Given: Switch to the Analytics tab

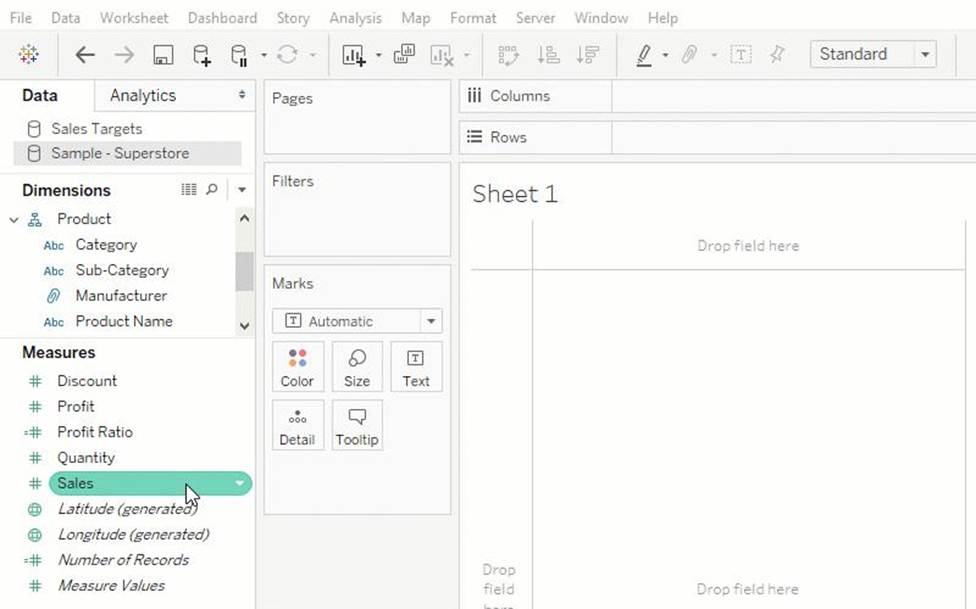Looking at the screenshot, I should click(143, 95).
